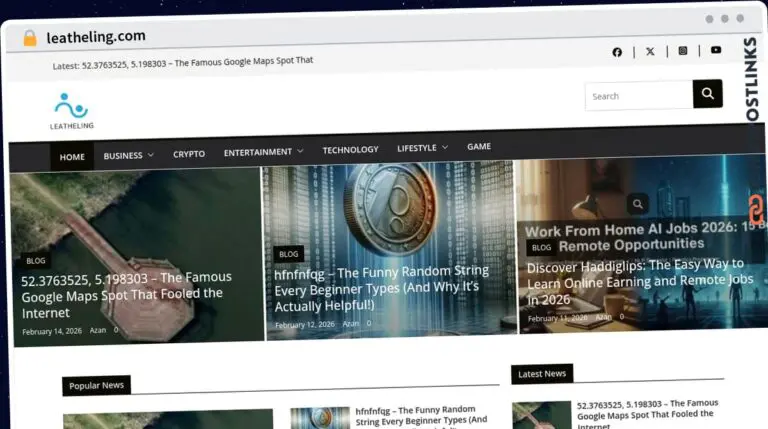
Task: Click the padlock icon in address bar
Action: (29, 38)
